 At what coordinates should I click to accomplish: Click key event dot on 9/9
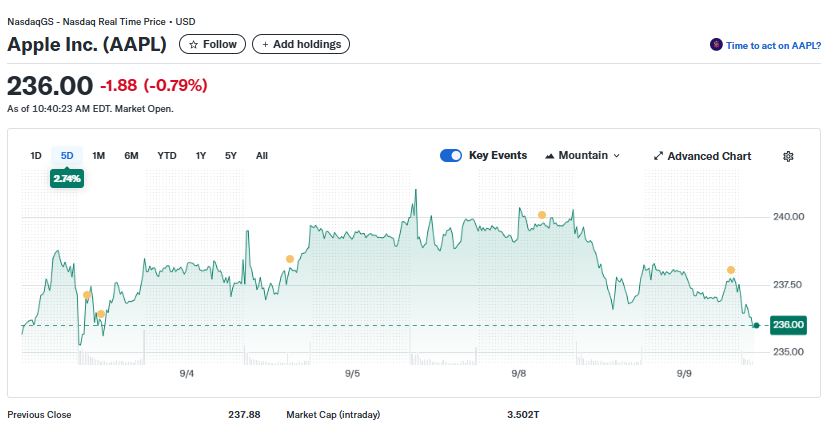pos(731,270)
